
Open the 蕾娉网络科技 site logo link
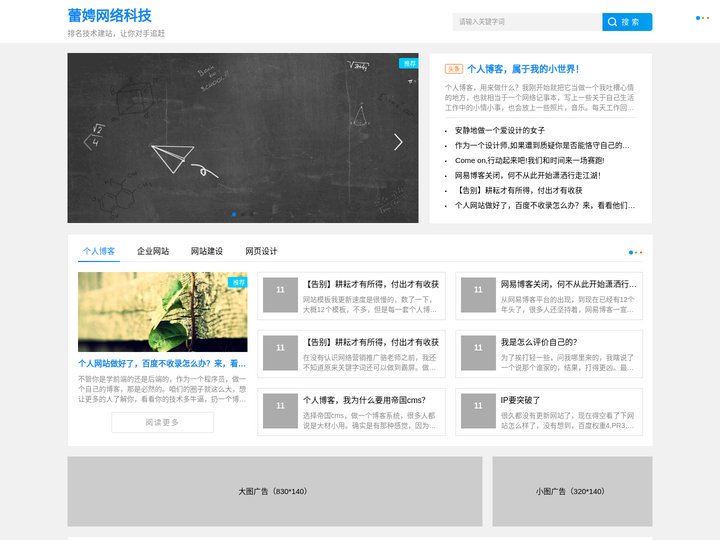pos(109,16)
